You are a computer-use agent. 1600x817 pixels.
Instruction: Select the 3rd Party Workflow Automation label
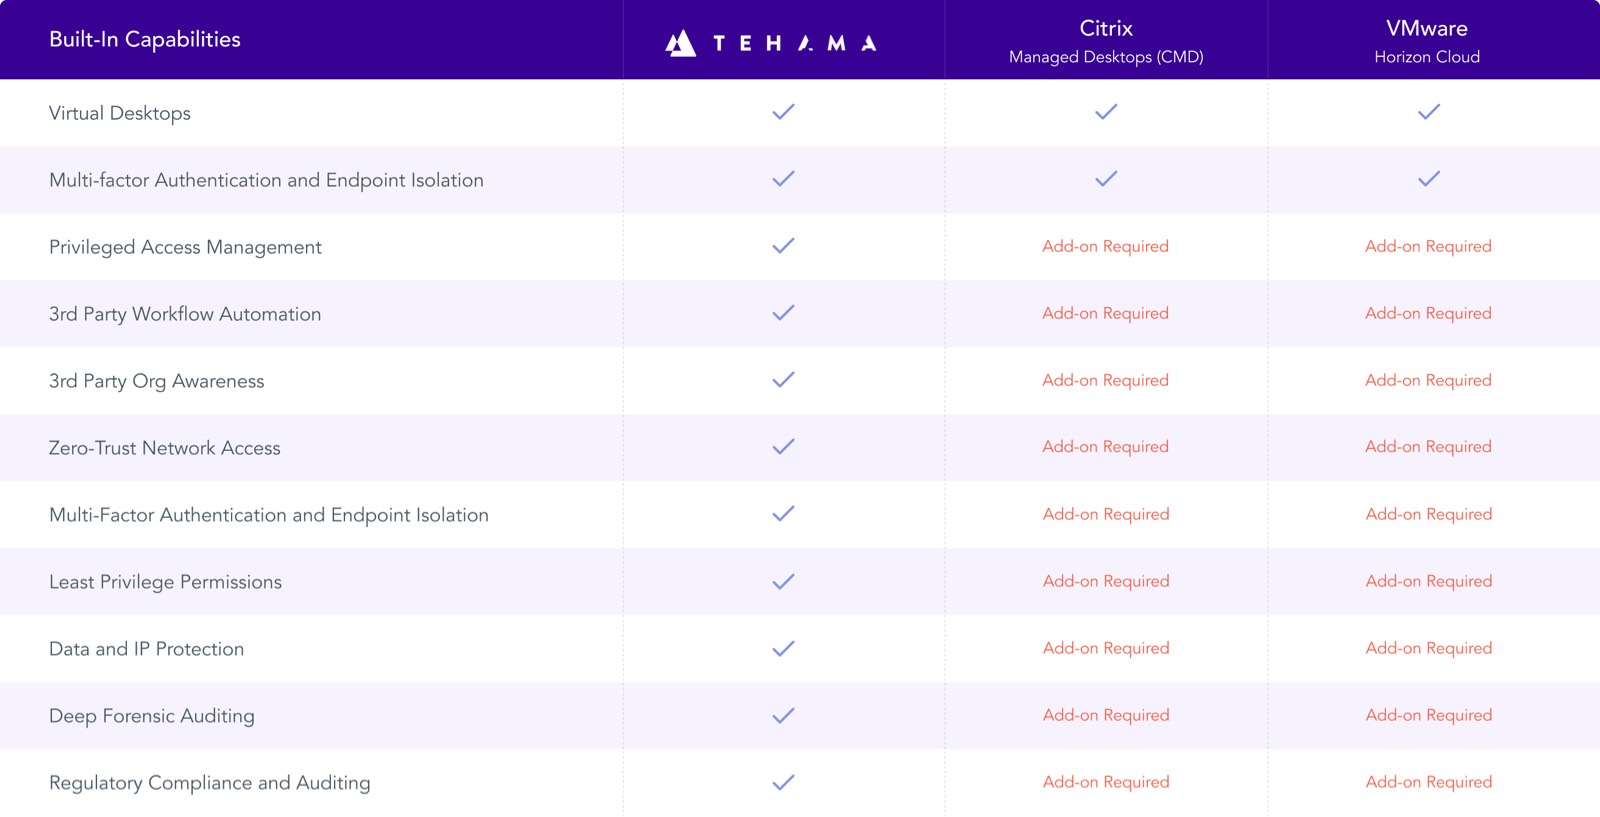click(x=185, y=314)
